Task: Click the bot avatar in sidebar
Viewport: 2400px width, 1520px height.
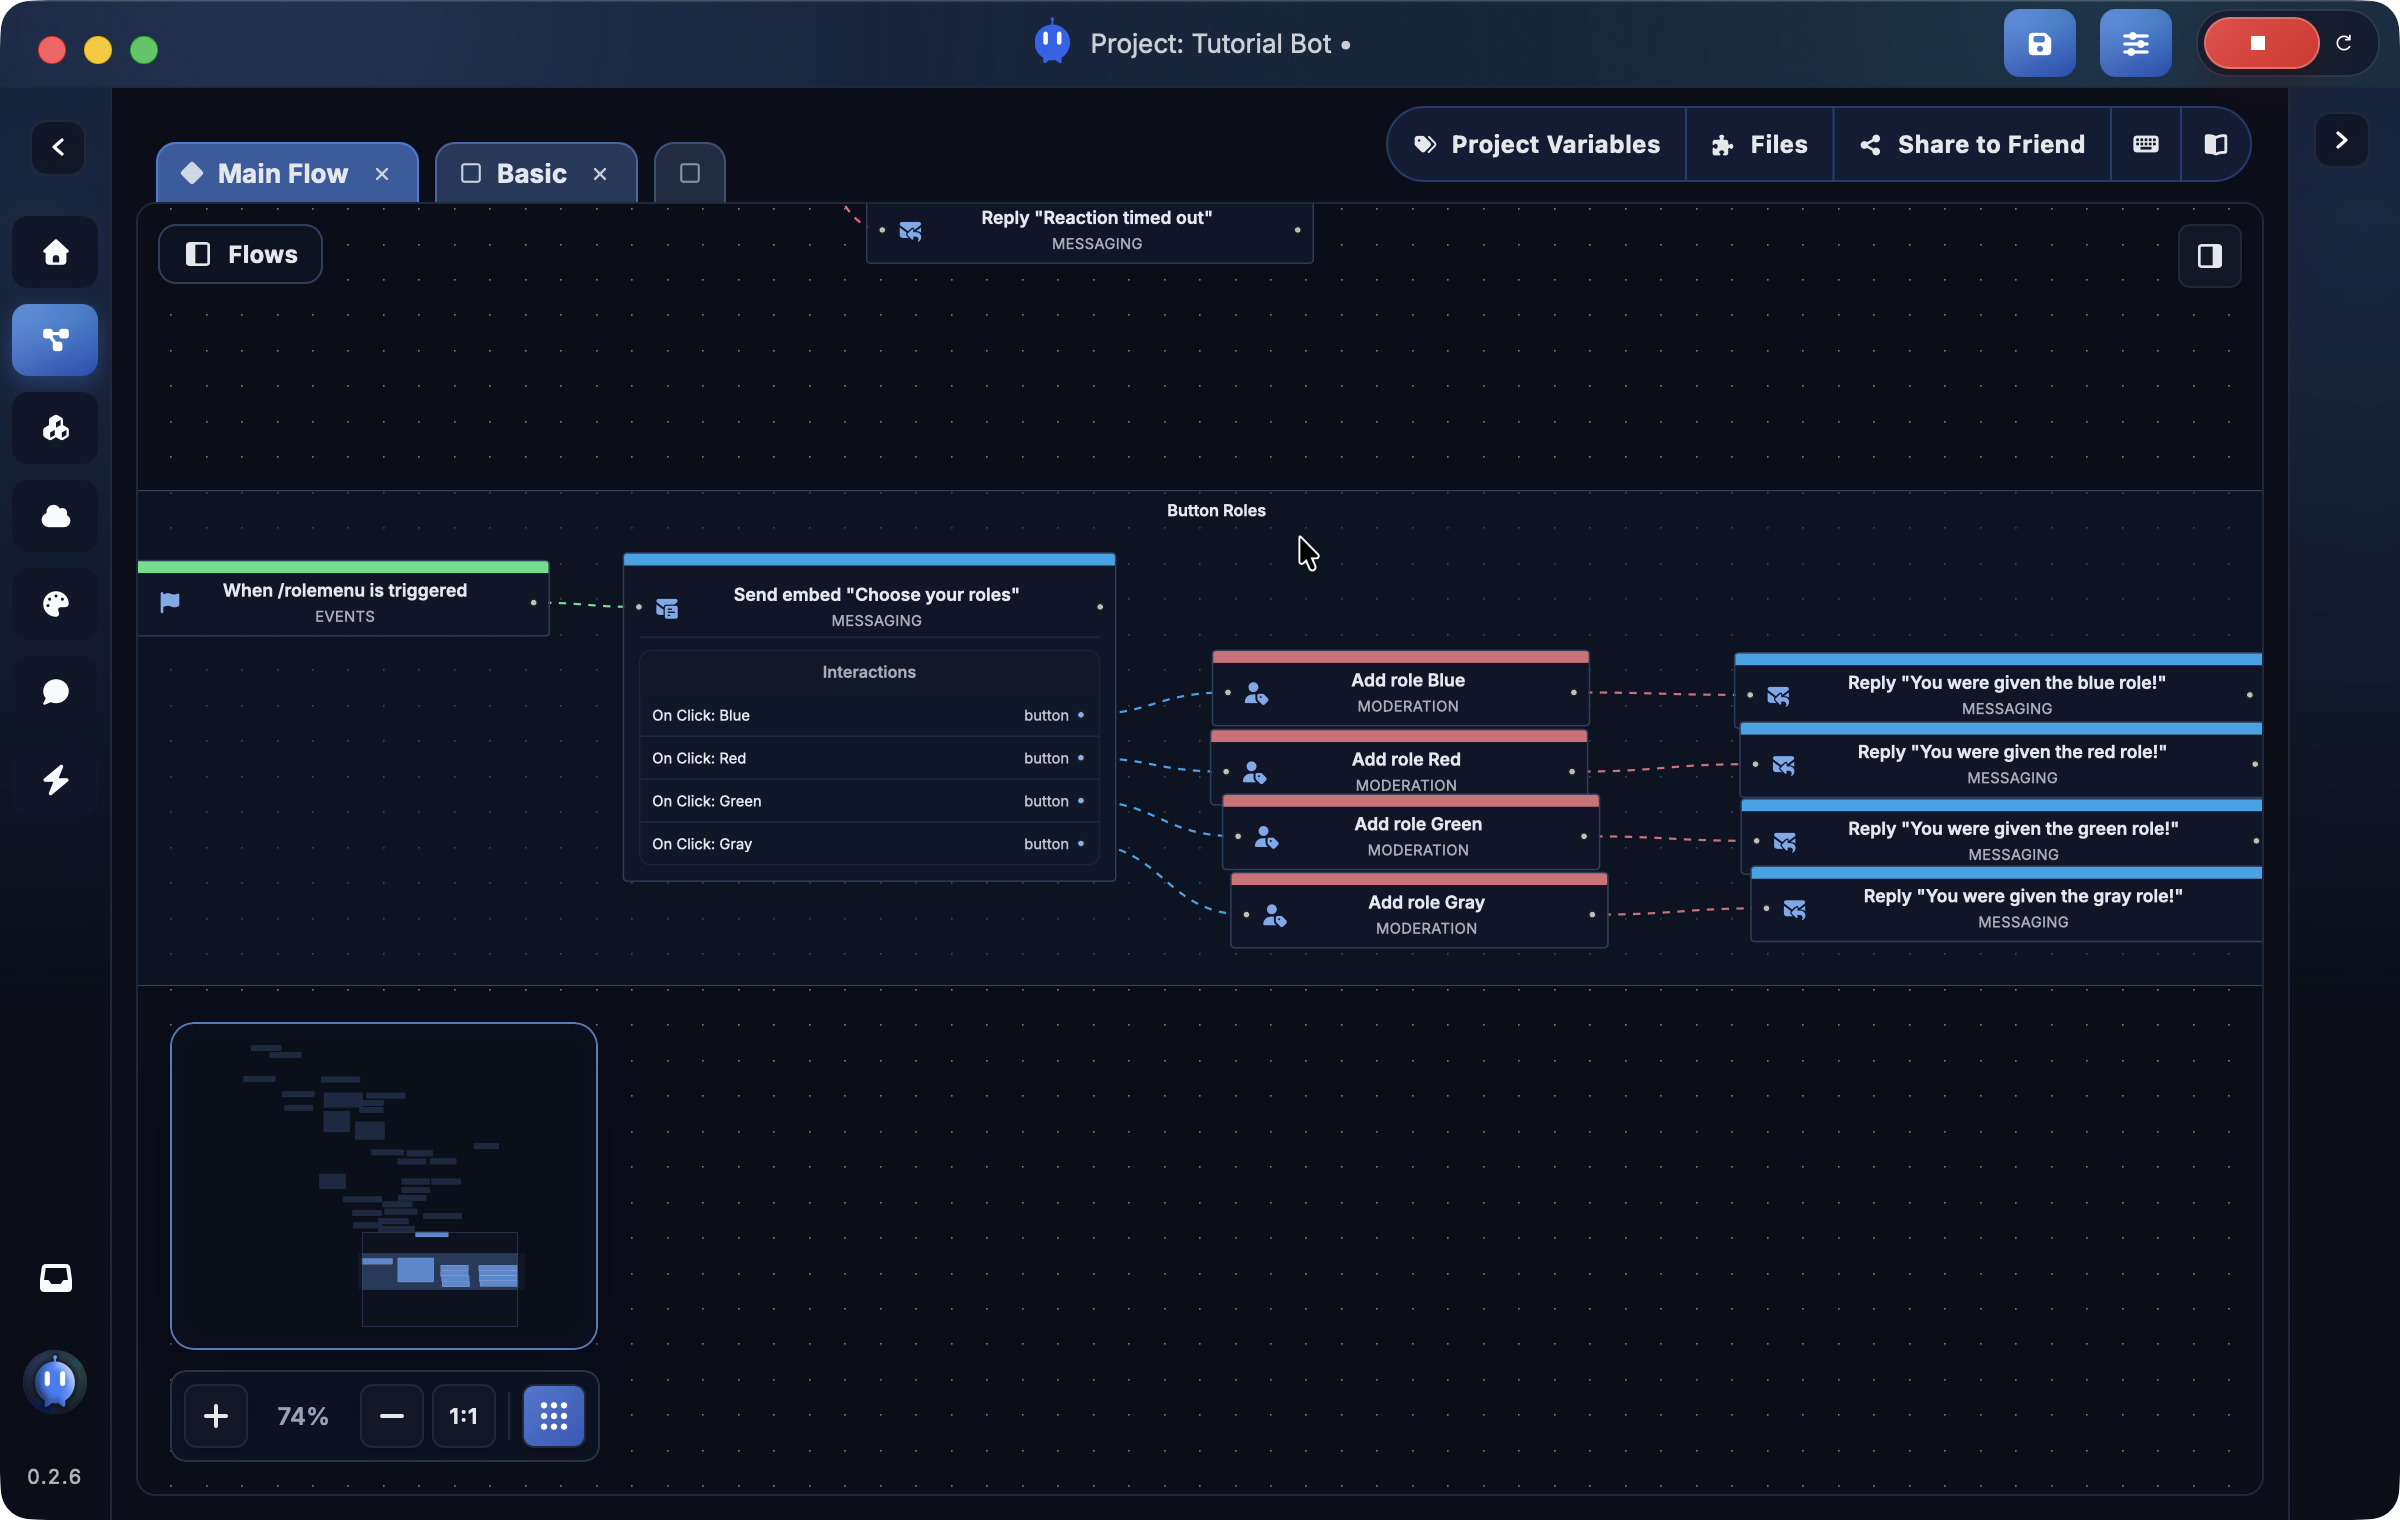Action: (x=55, y=1382)
